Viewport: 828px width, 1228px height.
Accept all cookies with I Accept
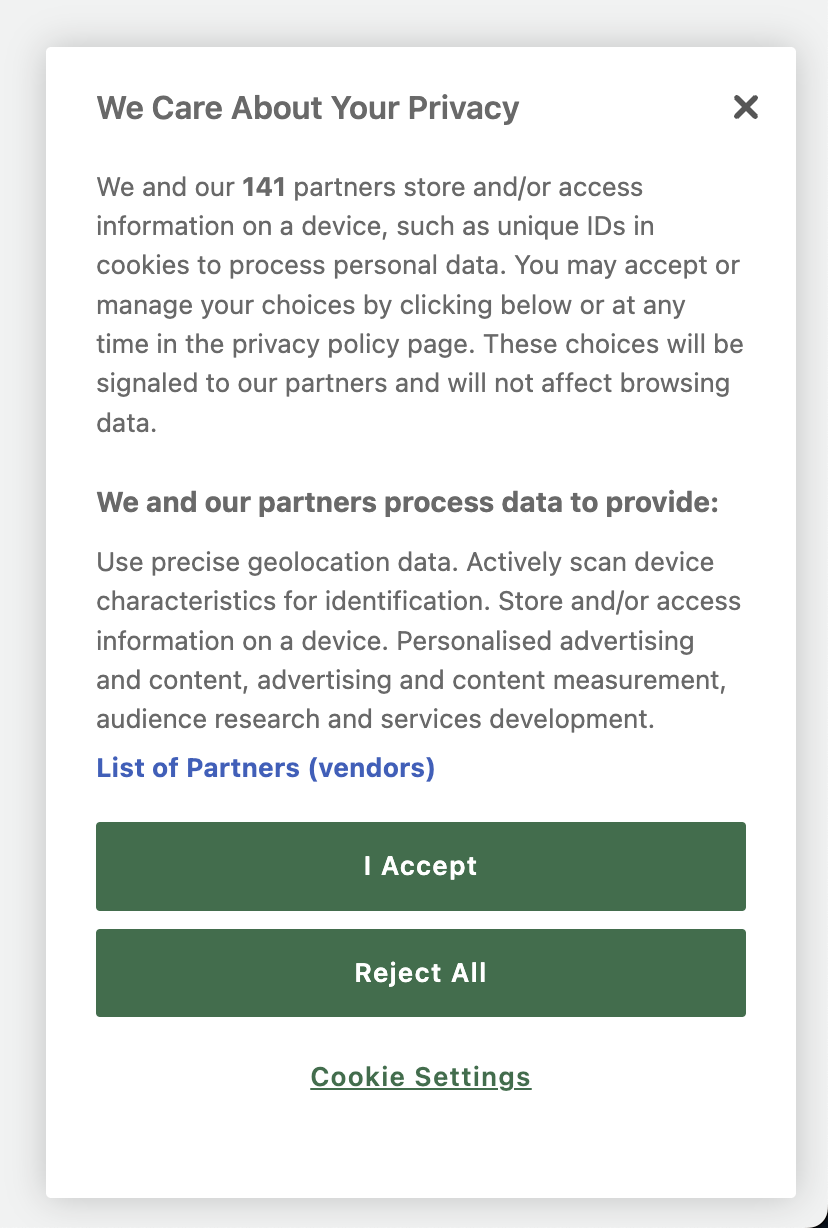coord(421,866)
